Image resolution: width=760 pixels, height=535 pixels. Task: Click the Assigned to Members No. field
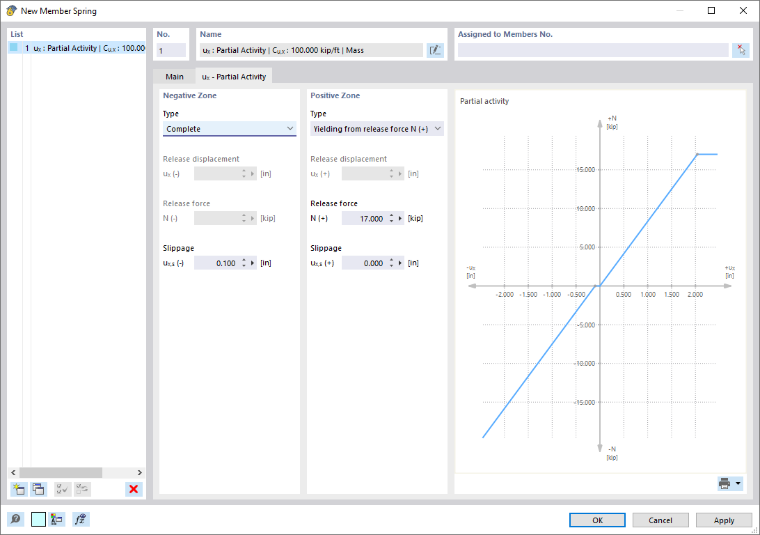coord(593,50)
